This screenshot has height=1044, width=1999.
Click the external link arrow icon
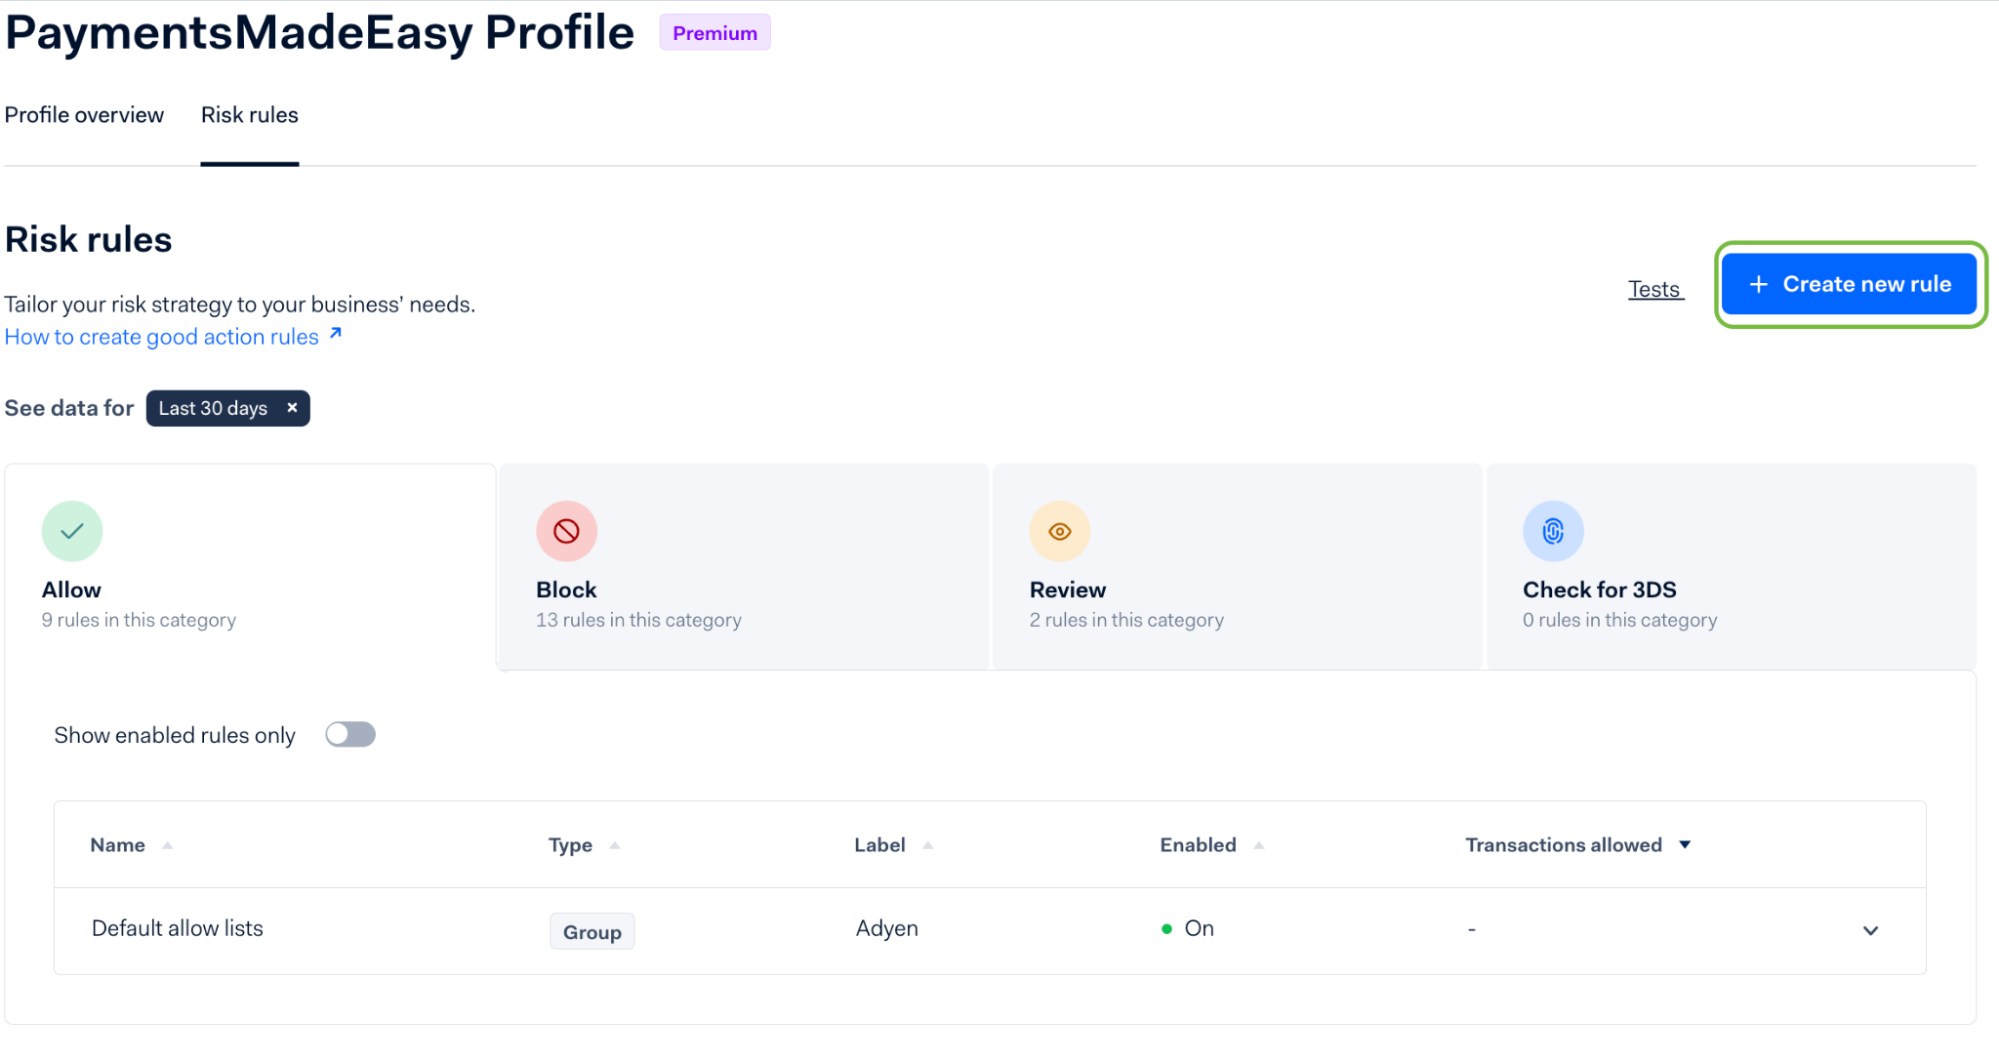pos(336,334)
